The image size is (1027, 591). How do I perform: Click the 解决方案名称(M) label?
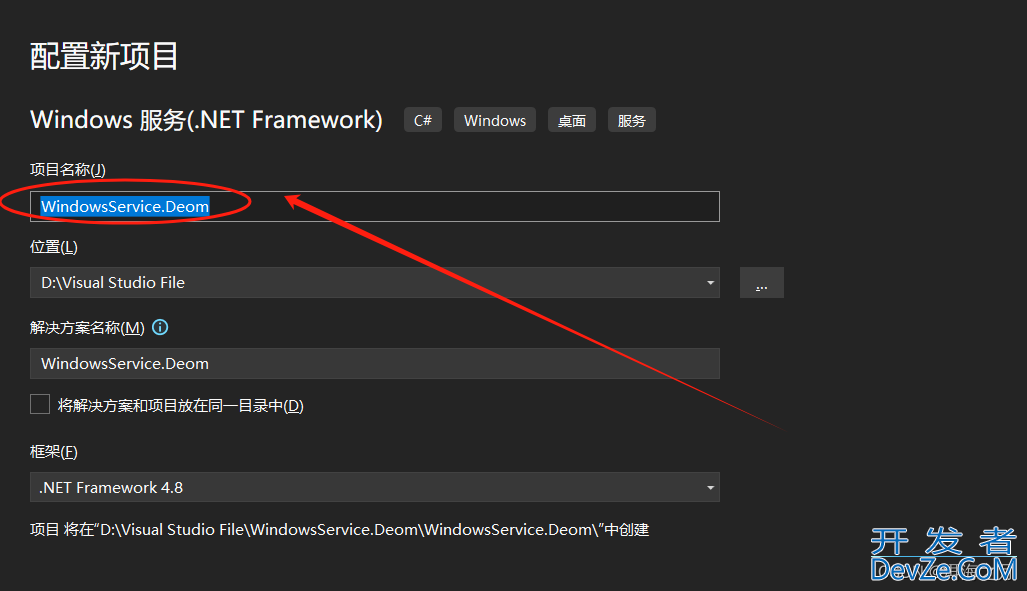click(87, 328)
